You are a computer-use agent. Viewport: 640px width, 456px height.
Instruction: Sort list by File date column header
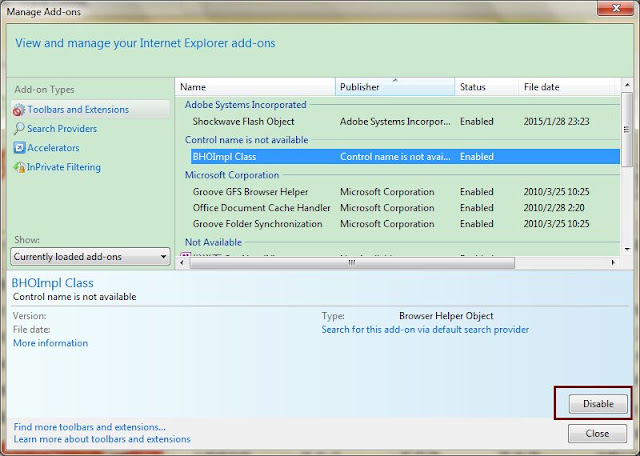tap(567, 87)
